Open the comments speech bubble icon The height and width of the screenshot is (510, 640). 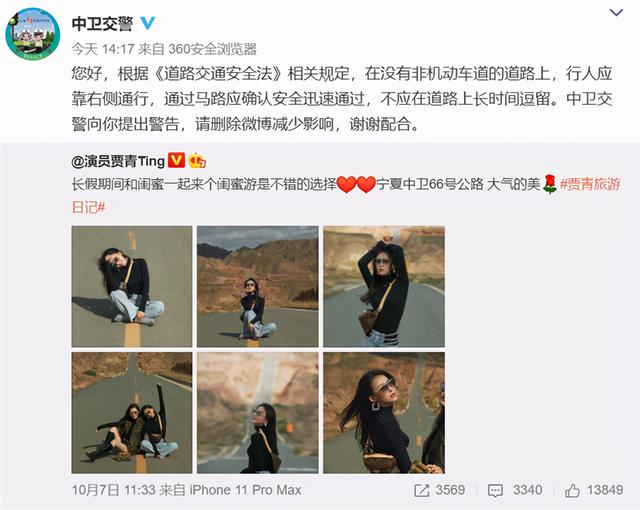(x=495, y=490)
